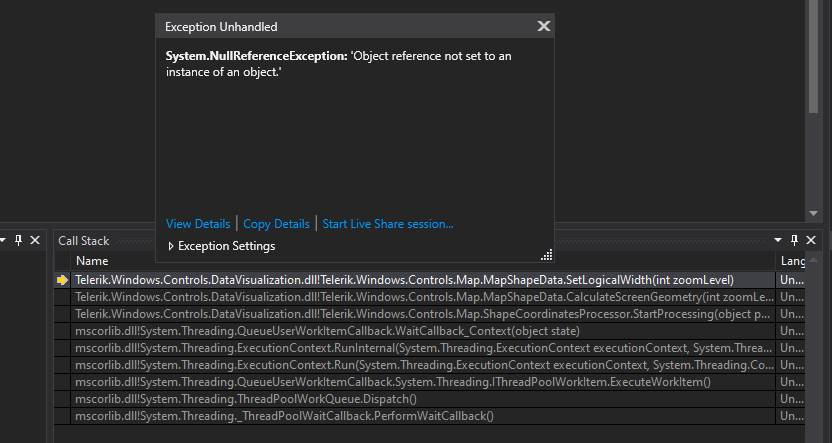This screenshot has width=832, height=443.
Task: Click the Copy Details link
Action: (276, 224)
